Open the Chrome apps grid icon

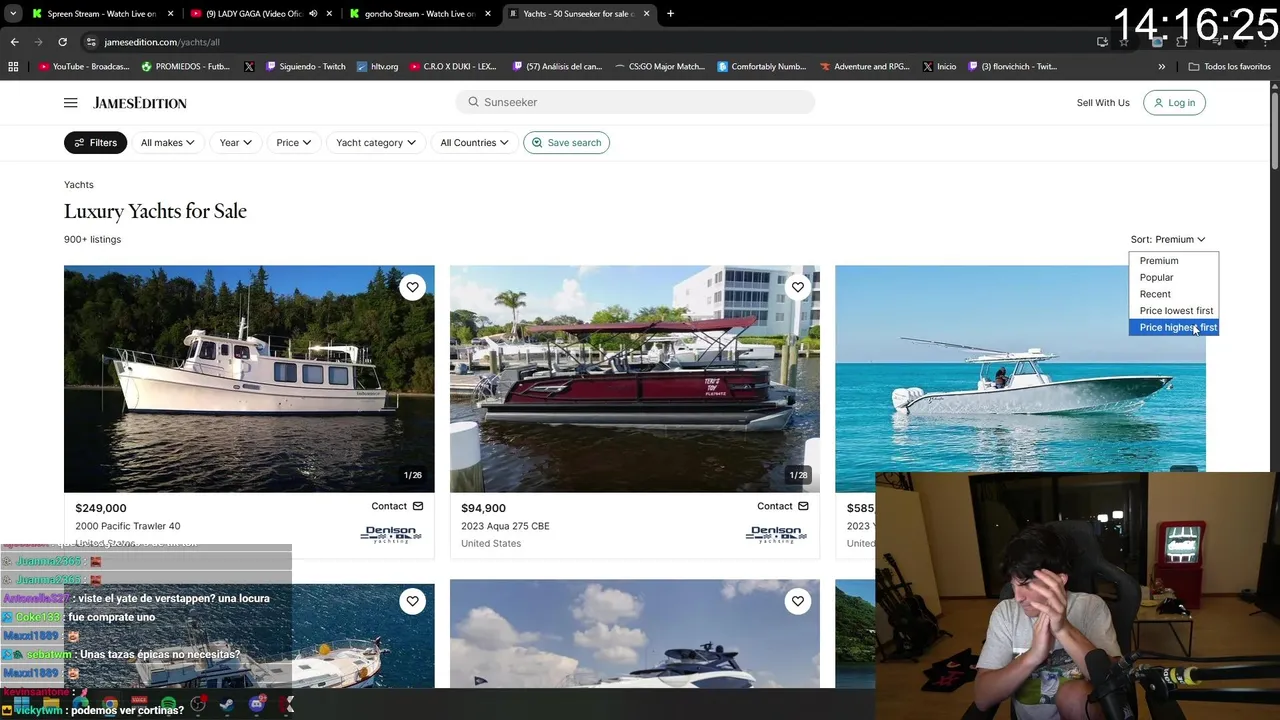13,67
